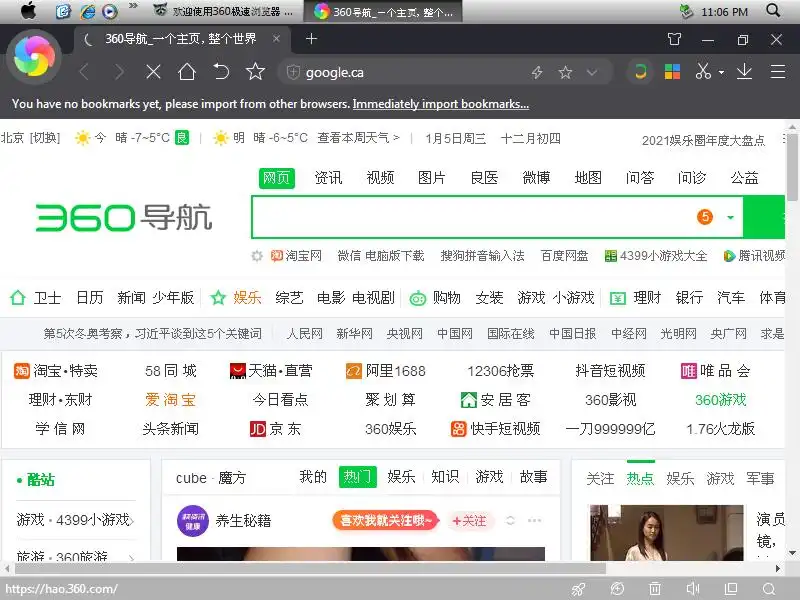This screenshot has height=600, width=800.
Task: Open a new tab with plus
Action: [311, 39]
